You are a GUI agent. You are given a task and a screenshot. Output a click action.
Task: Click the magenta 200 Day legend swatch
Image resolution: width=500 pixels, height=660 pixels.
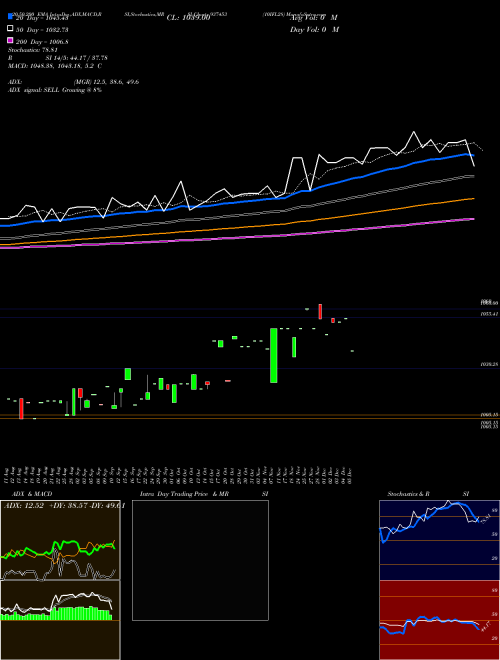(x=11, y=40)
